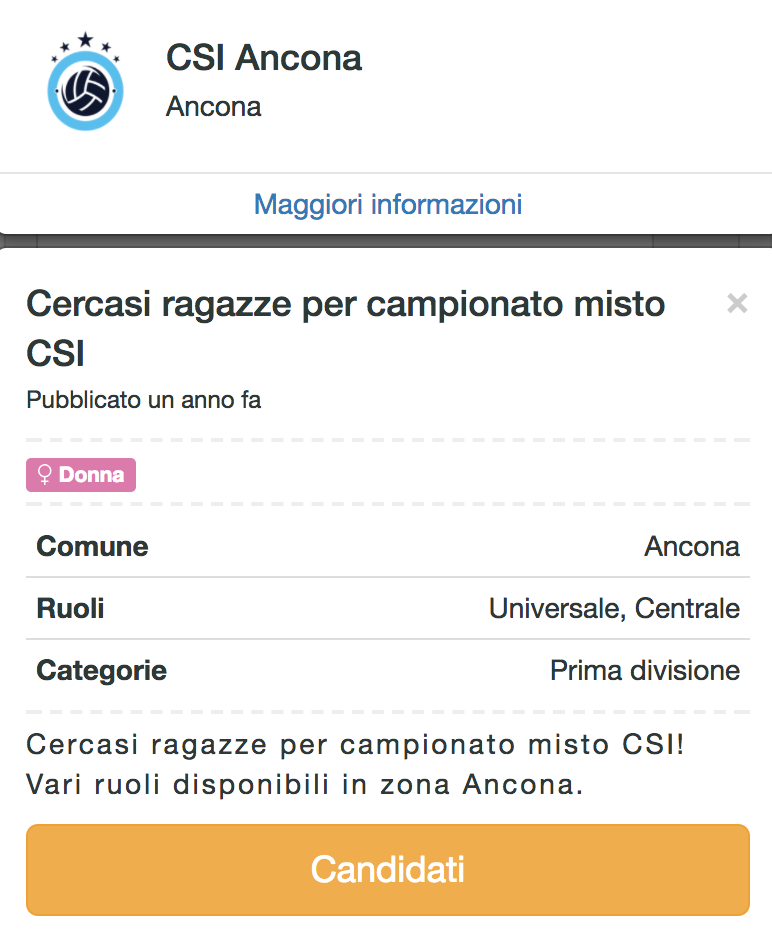The image size is (772, 937).
Task: Click the Comune row label
Action: [x=92, y=547]
